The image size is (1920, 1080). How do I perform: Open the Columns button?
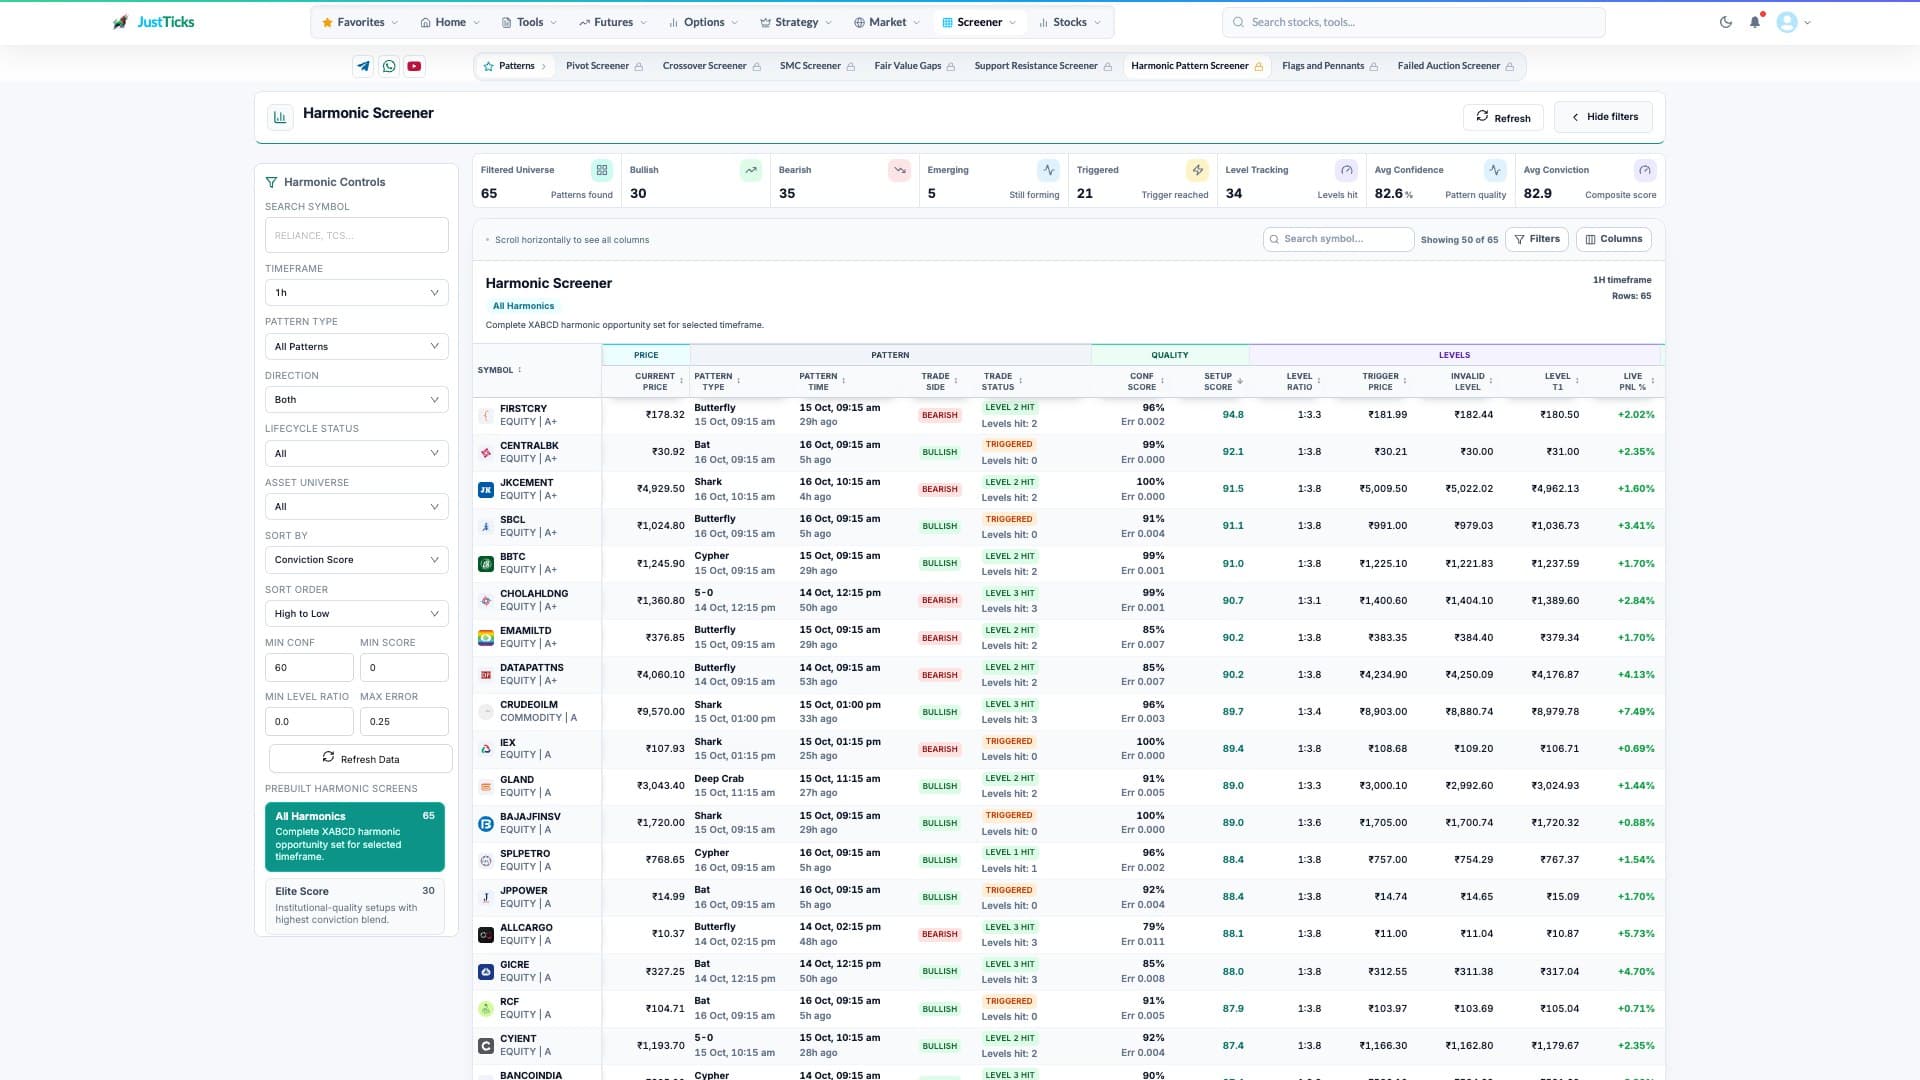(x=1614, y=239)
